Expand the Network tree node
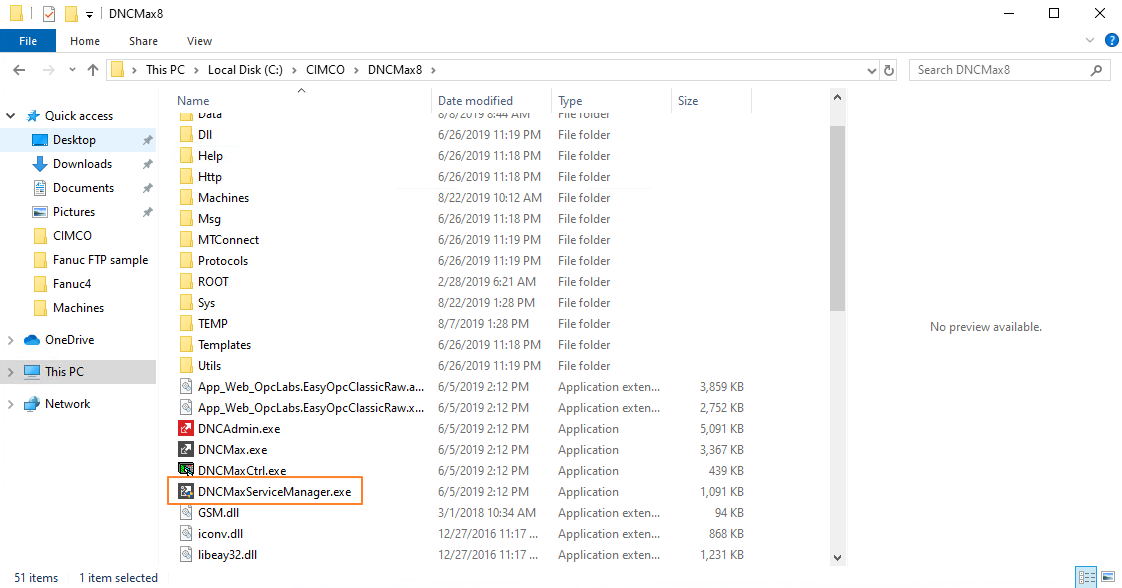Image resolution: width=1122 pixels, height=588 pixels. coord(11,404)
